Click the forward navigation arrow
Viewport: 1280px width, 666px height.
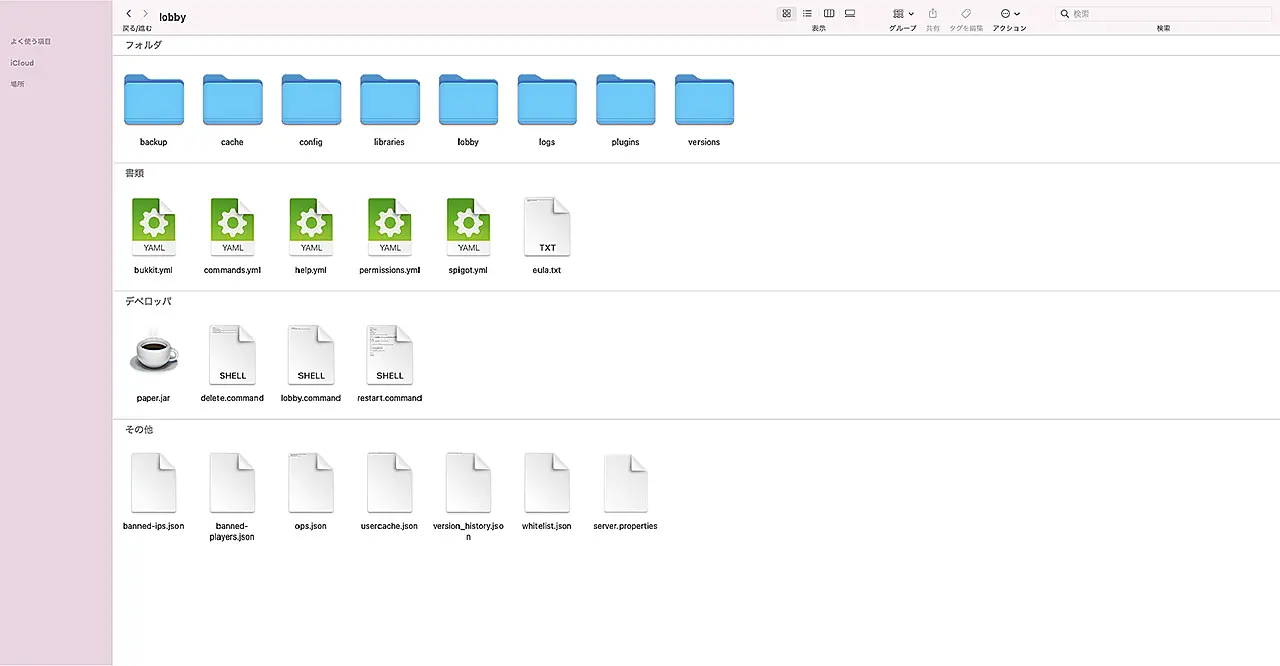pos(146,14)
